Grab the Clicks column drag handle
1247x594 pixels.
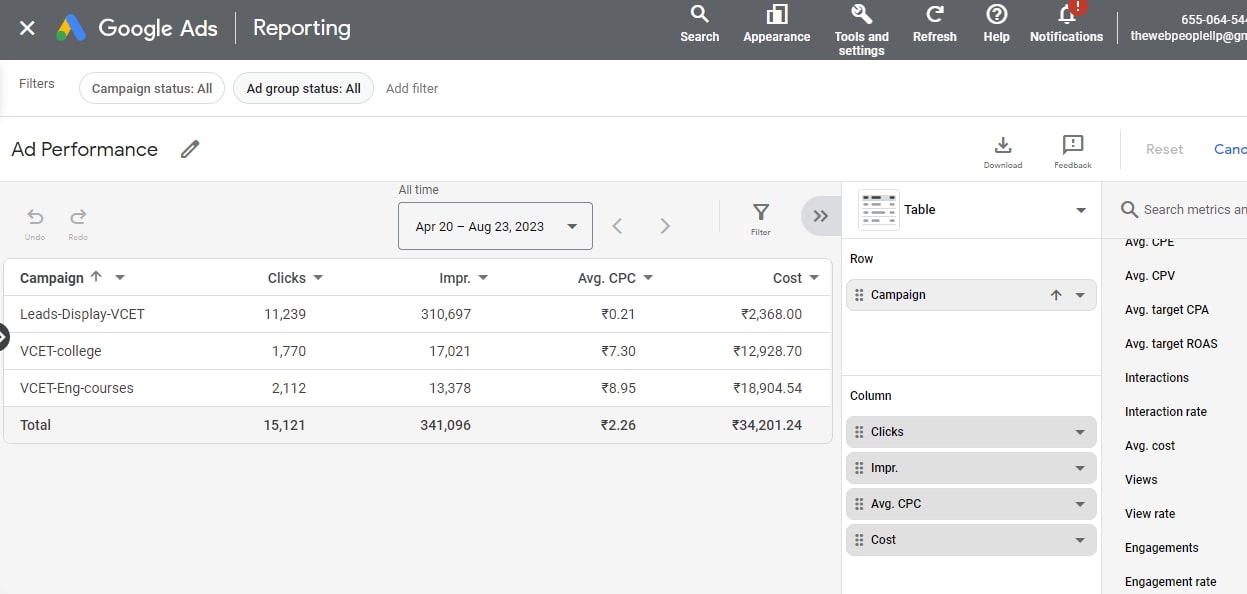pyautogui.click(x=859, y=432)
